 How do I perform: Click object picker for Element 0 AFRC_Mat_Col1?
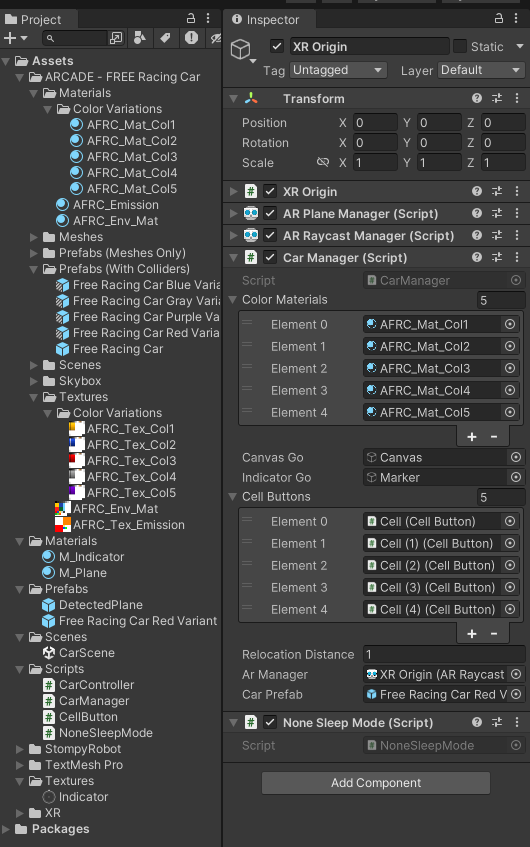pyautogui.click(x=509, y=324)
